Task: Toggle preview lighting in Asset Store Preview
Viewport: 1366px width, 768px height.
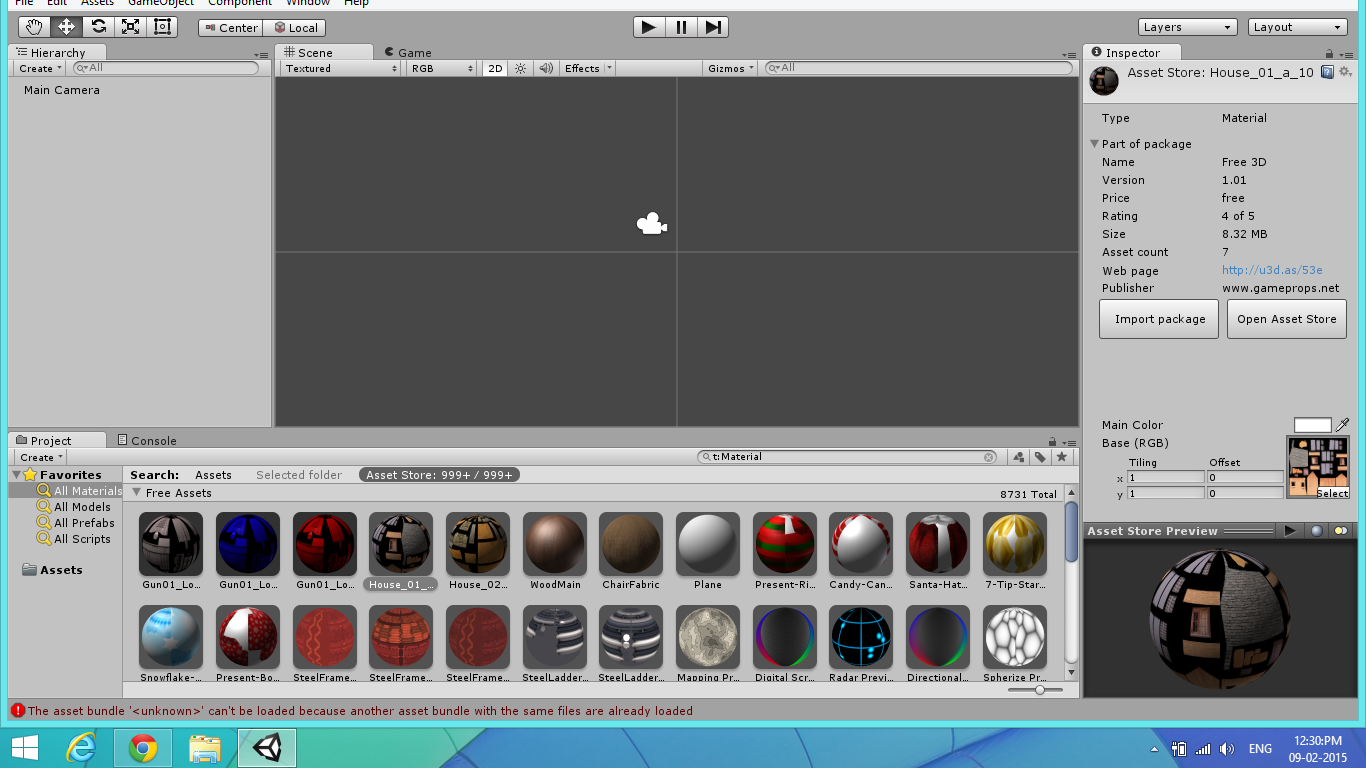Action: pos(1341,531)
